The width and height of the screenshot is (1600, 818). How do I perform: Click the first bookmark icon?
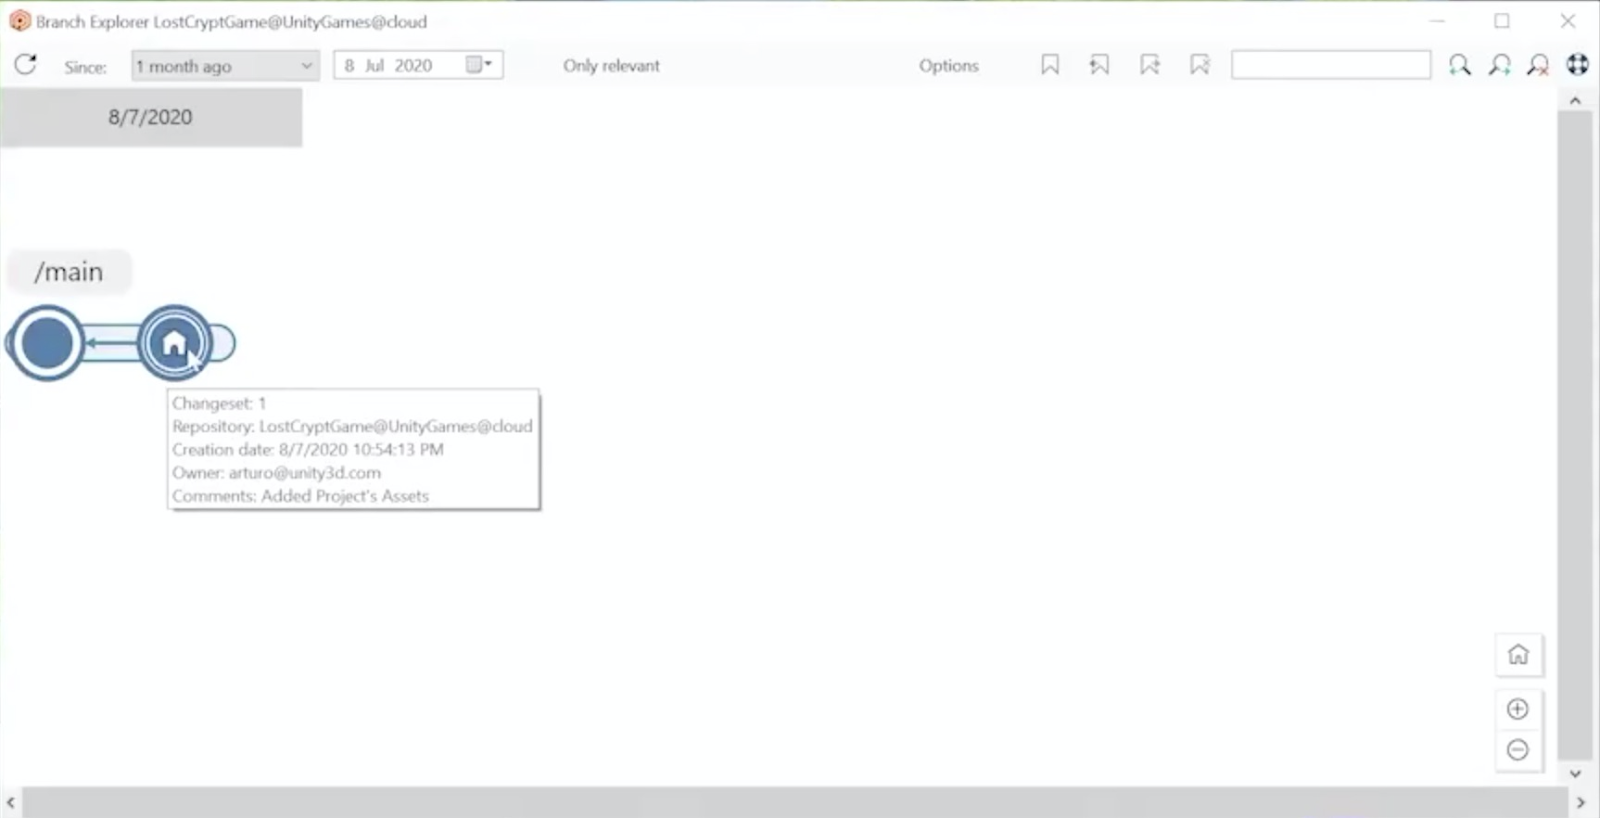pos(1050,65)
